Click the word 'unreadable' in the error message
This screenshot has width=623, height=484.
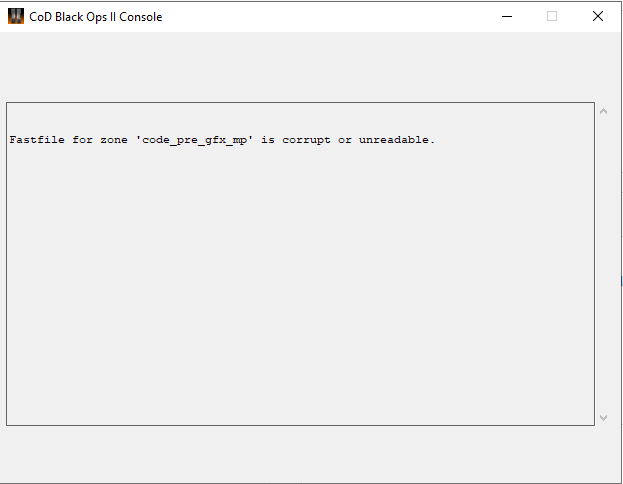394,140
